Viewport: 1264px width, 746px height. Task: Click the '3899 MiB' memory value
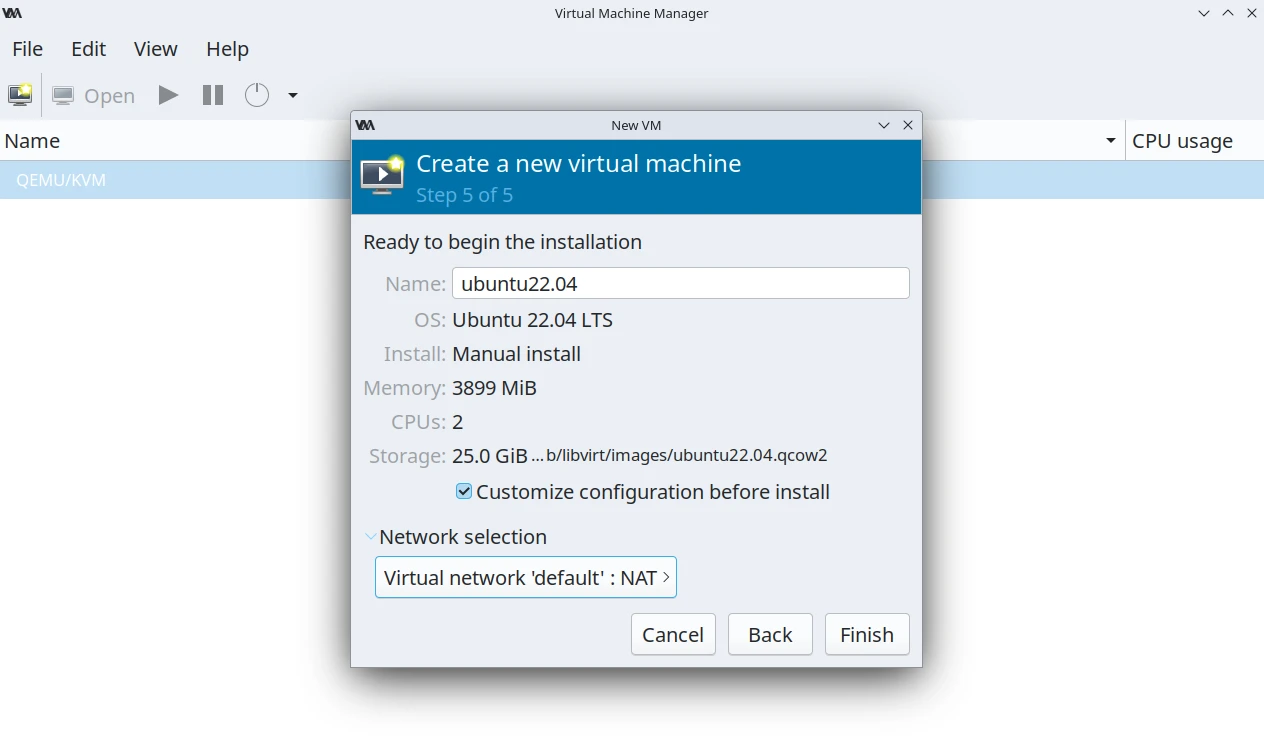tap(495, 388)
